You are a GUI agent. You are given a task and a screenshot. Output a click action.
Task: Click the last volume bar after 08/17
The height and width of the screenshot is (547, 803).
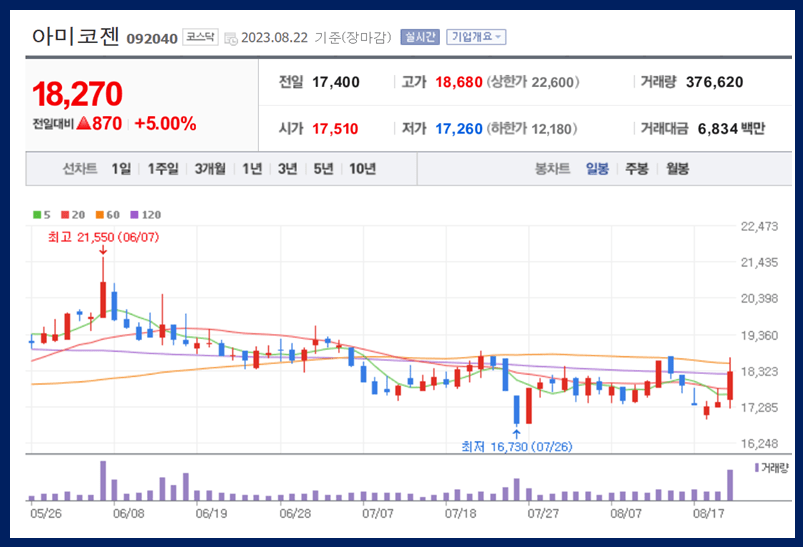tap(730, 485)
